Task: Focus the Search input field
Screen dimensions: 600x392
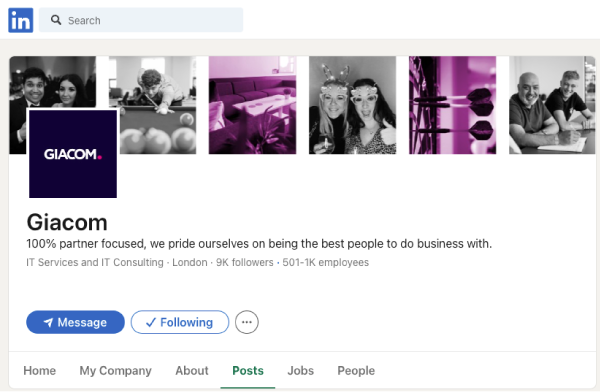Action: 141,20
